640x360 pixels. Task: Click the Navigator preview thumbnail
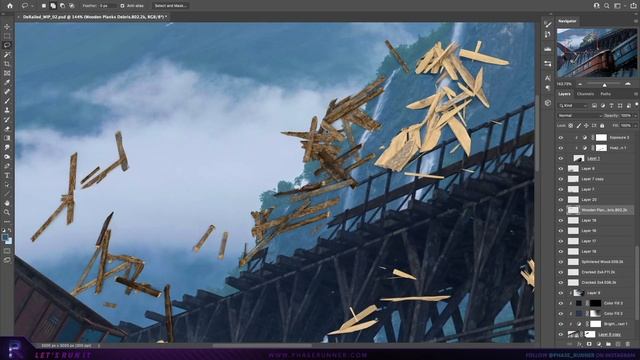597,53
